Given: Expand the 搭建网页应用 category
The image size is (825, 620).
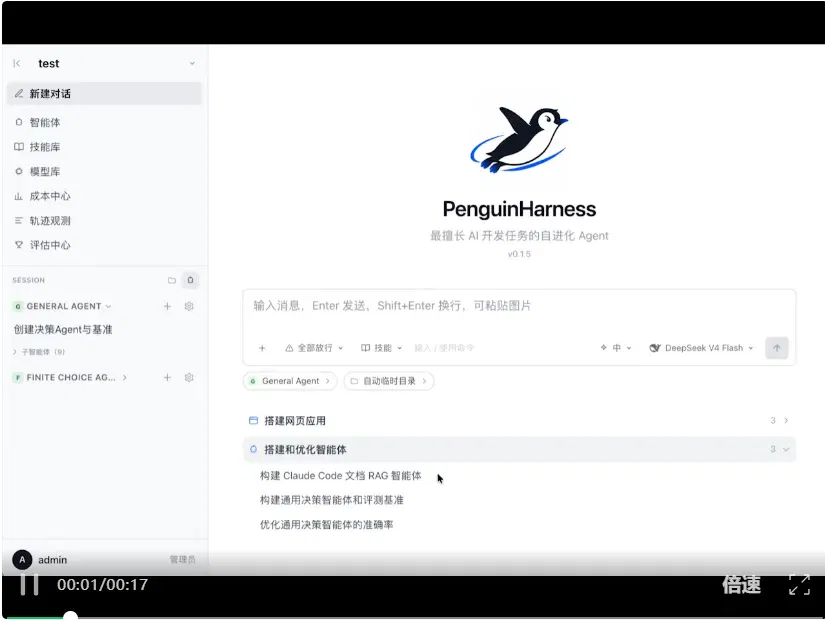Looking at the screenshot, I should [519, 421].
